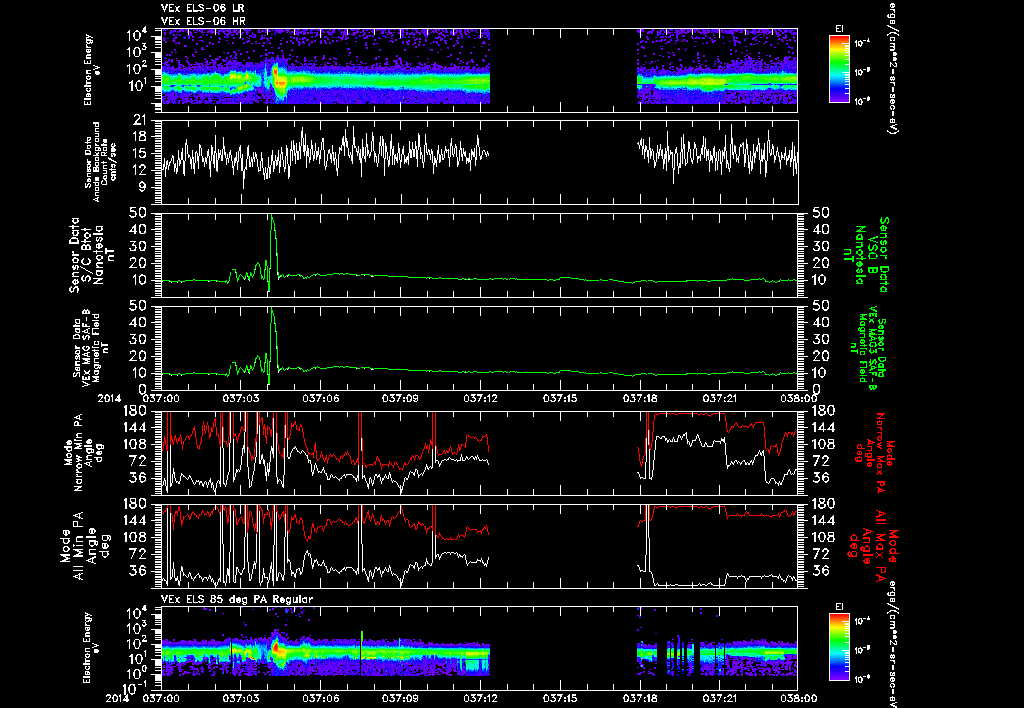Click white 'VEx MAG SAF-B Magnetic Field' axis label
The width and height of the screenshot is (1024, 708).
[x=91, y=347]
